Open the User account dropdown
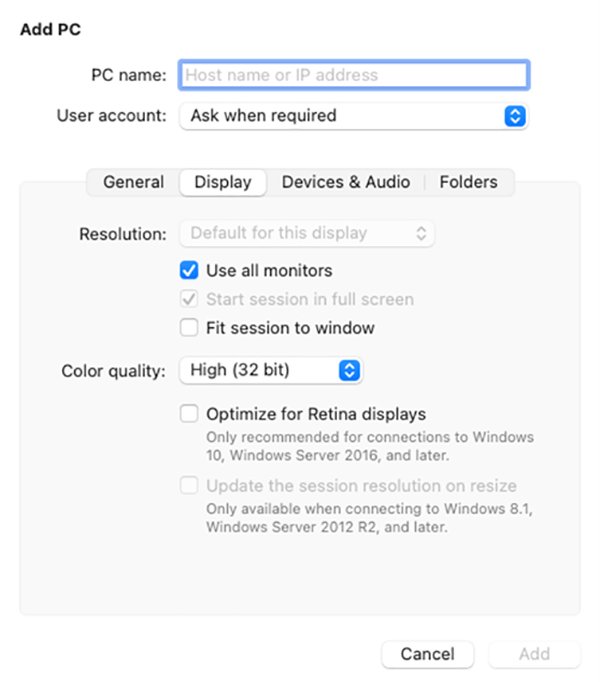This screenshot has height=682, width=600. (x=352, y=116)
